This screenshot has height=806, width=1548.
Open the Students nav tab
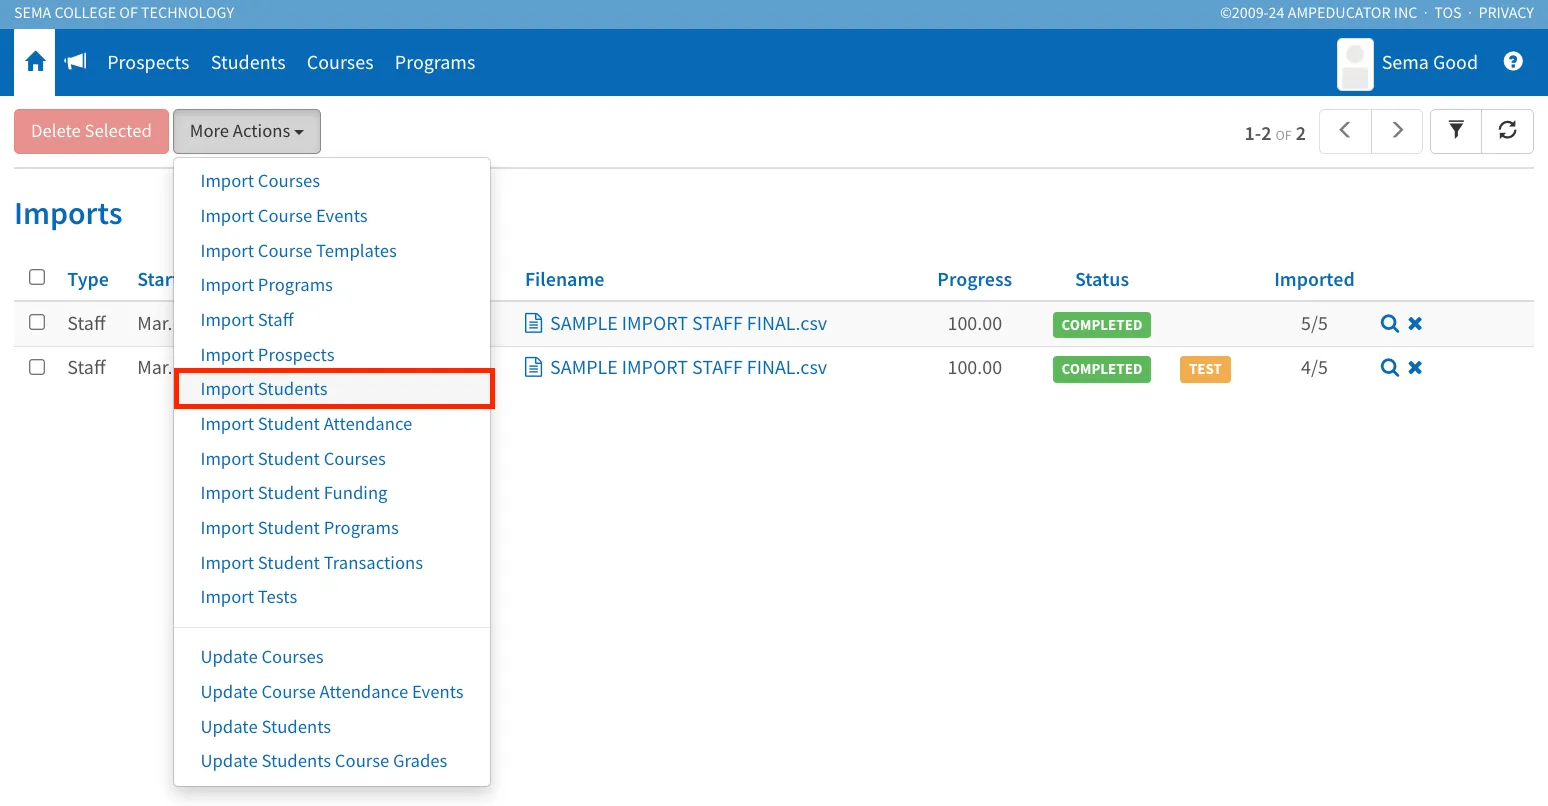coord(248,62)
